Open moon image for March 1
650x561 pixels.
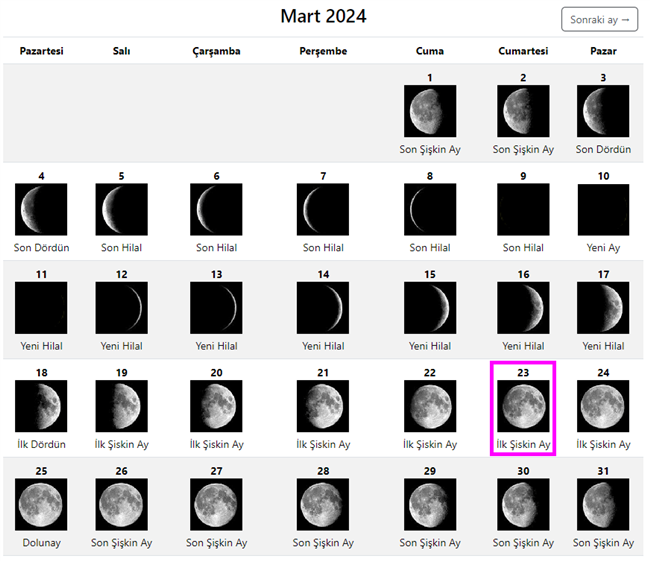point(430,111)
